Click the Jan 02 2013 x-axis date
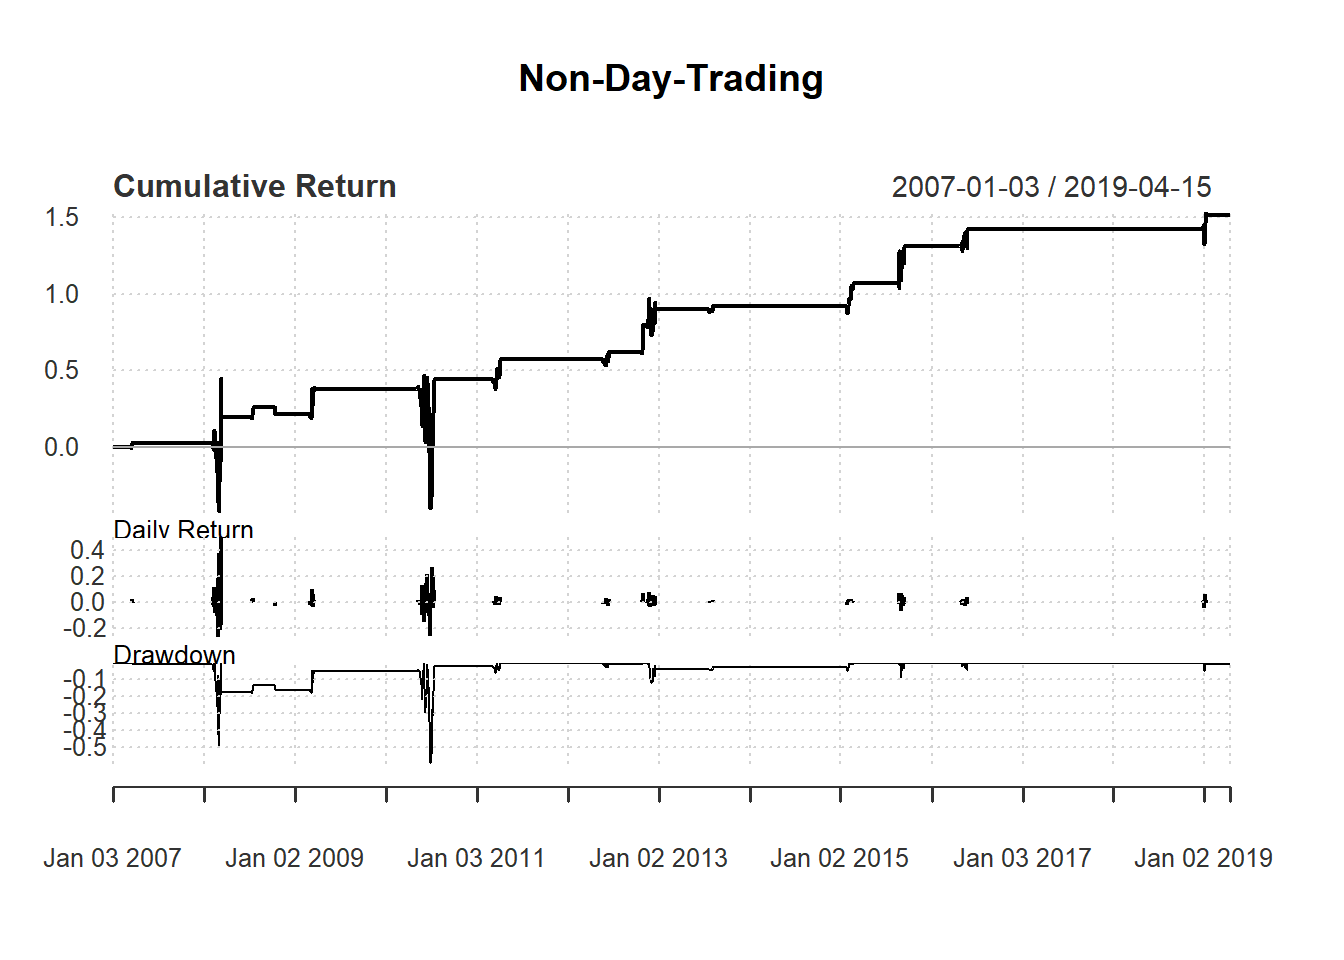 point(658,858)
